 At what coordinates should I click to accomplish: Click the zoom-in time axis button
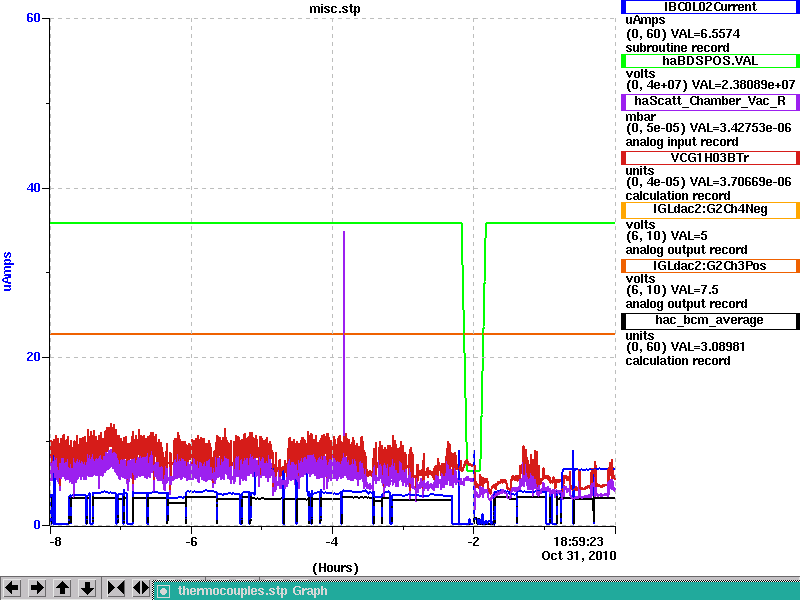pyautogui.click(x=116, y=588)
